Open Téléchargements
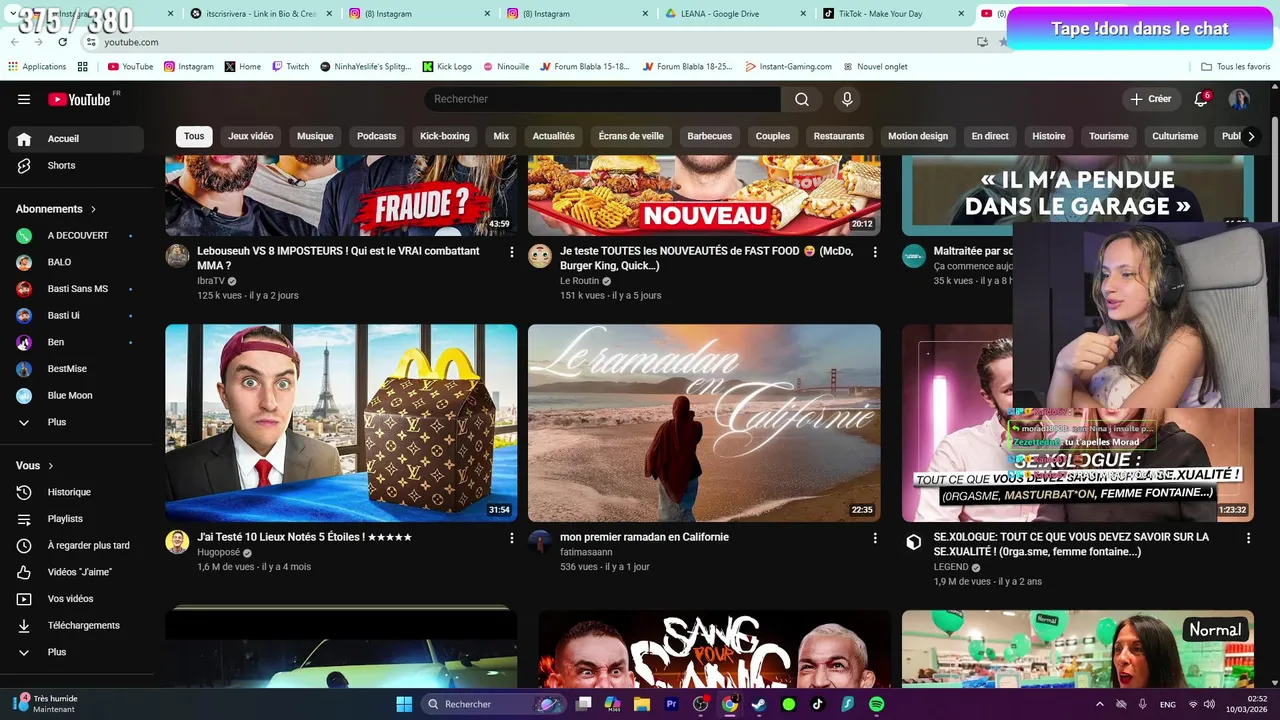Viewport: 1280px width, 720px height. pos(76,625)
